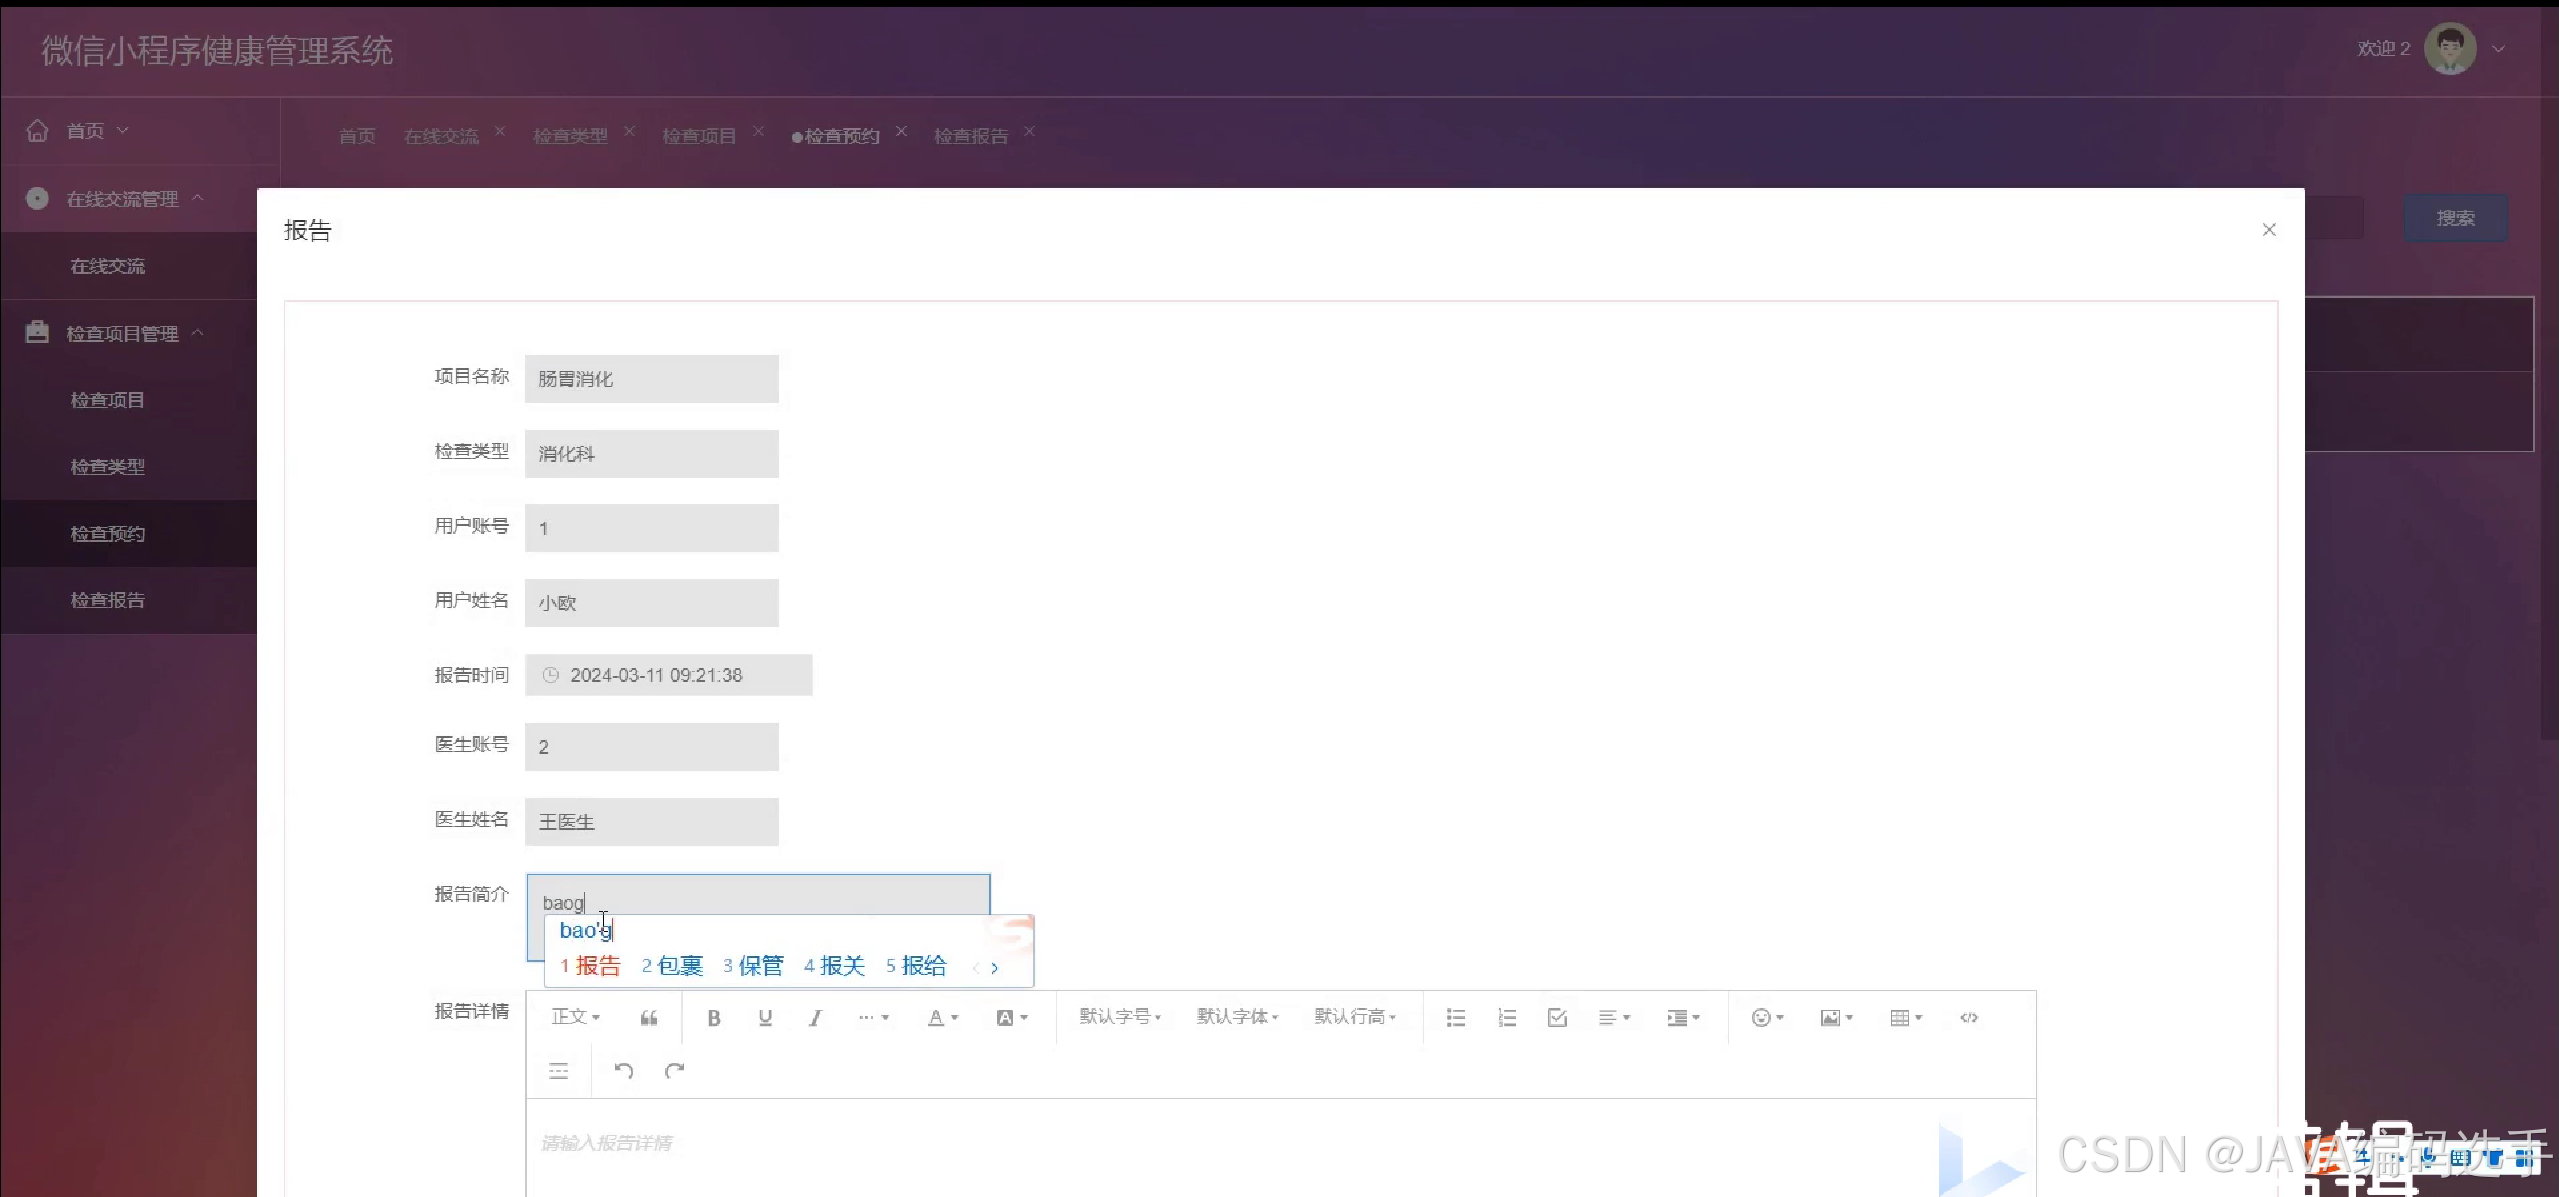
Task: Click the 报告时间 date time field
Action: coord(668,675)
